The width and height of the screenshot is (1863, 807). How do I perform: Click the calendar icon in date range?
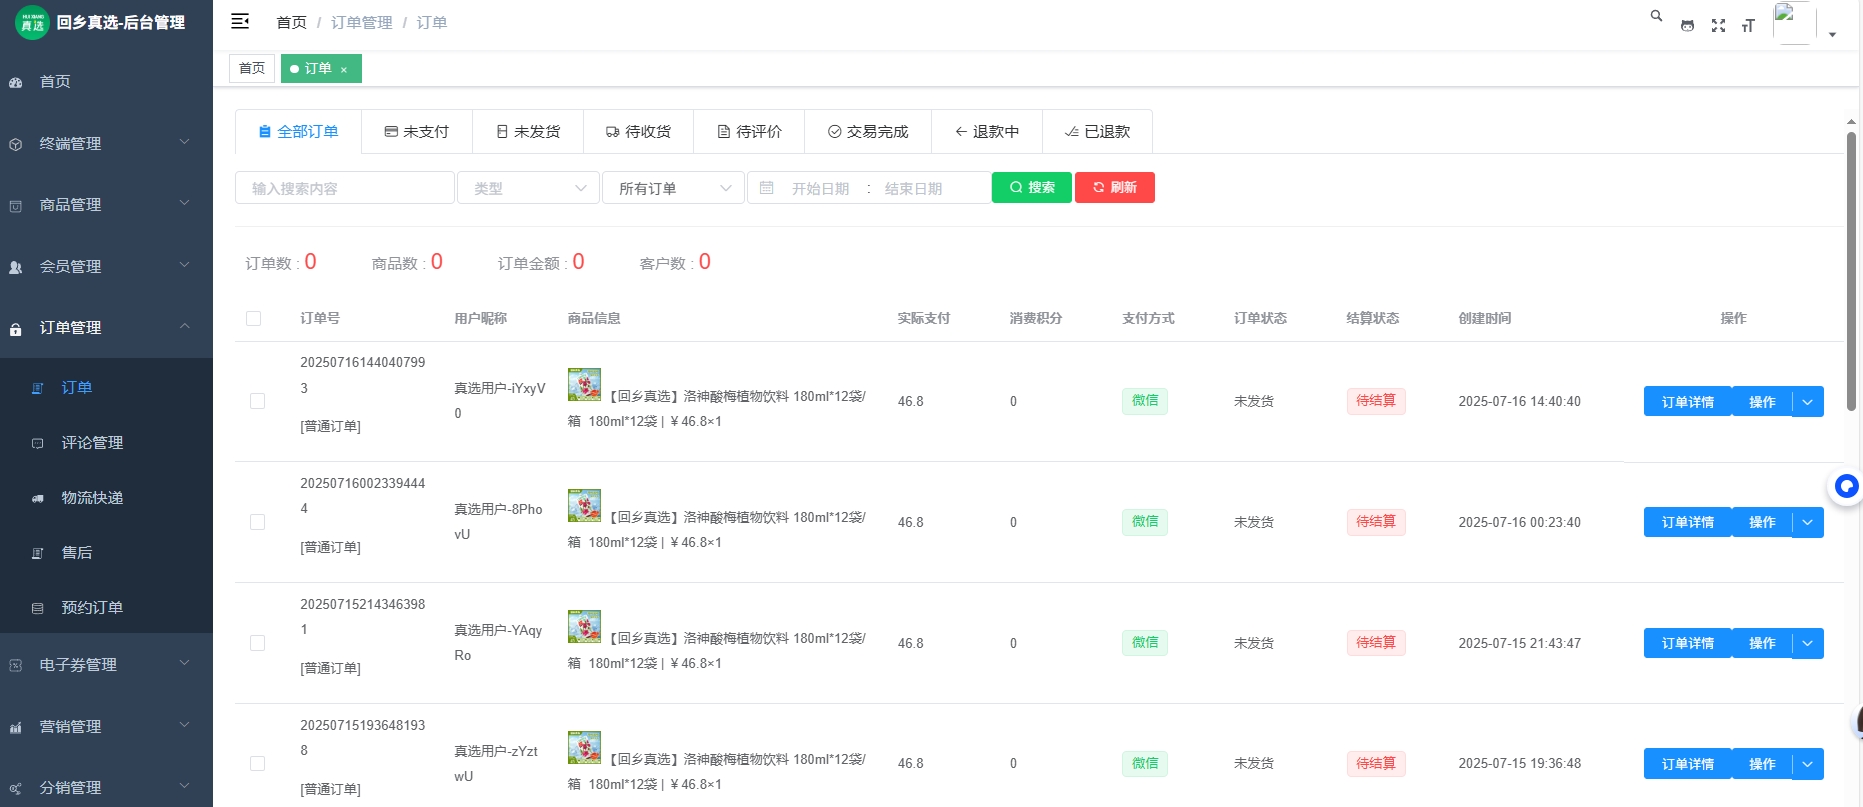click(x=767, y=188)
